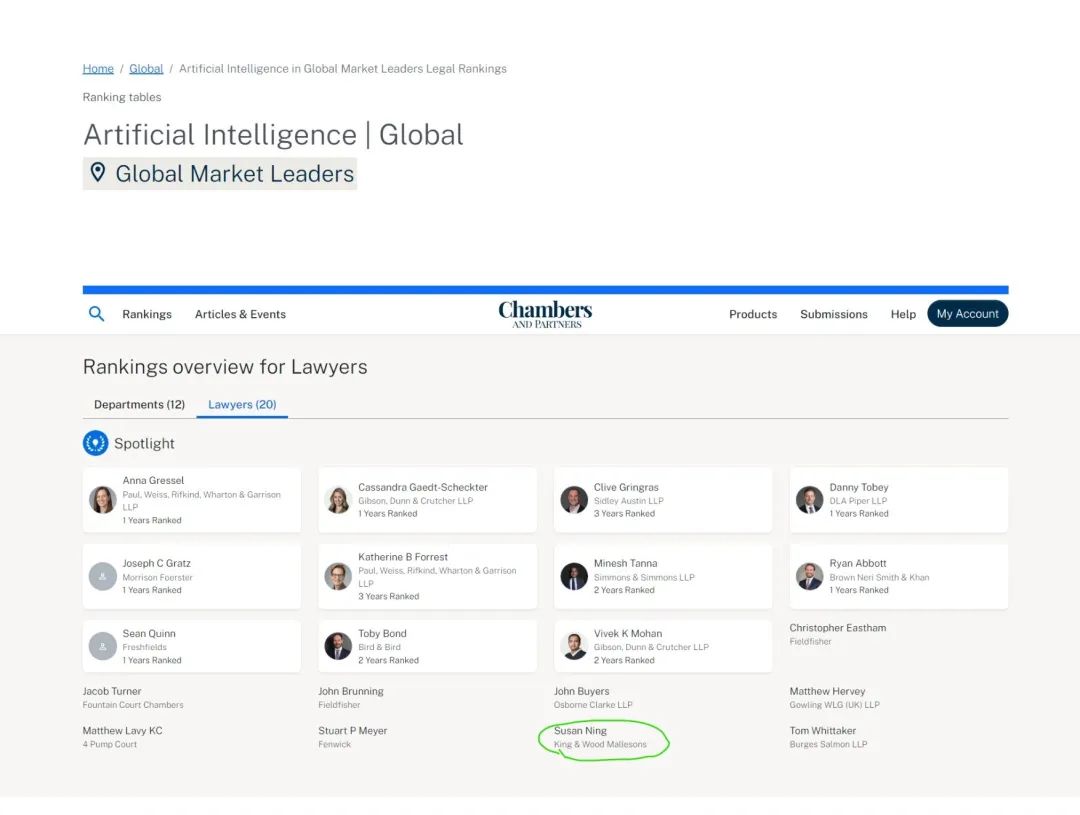Open Toby Bond's profile photo
Screen dimensions: 1080x815
[338, 646]
